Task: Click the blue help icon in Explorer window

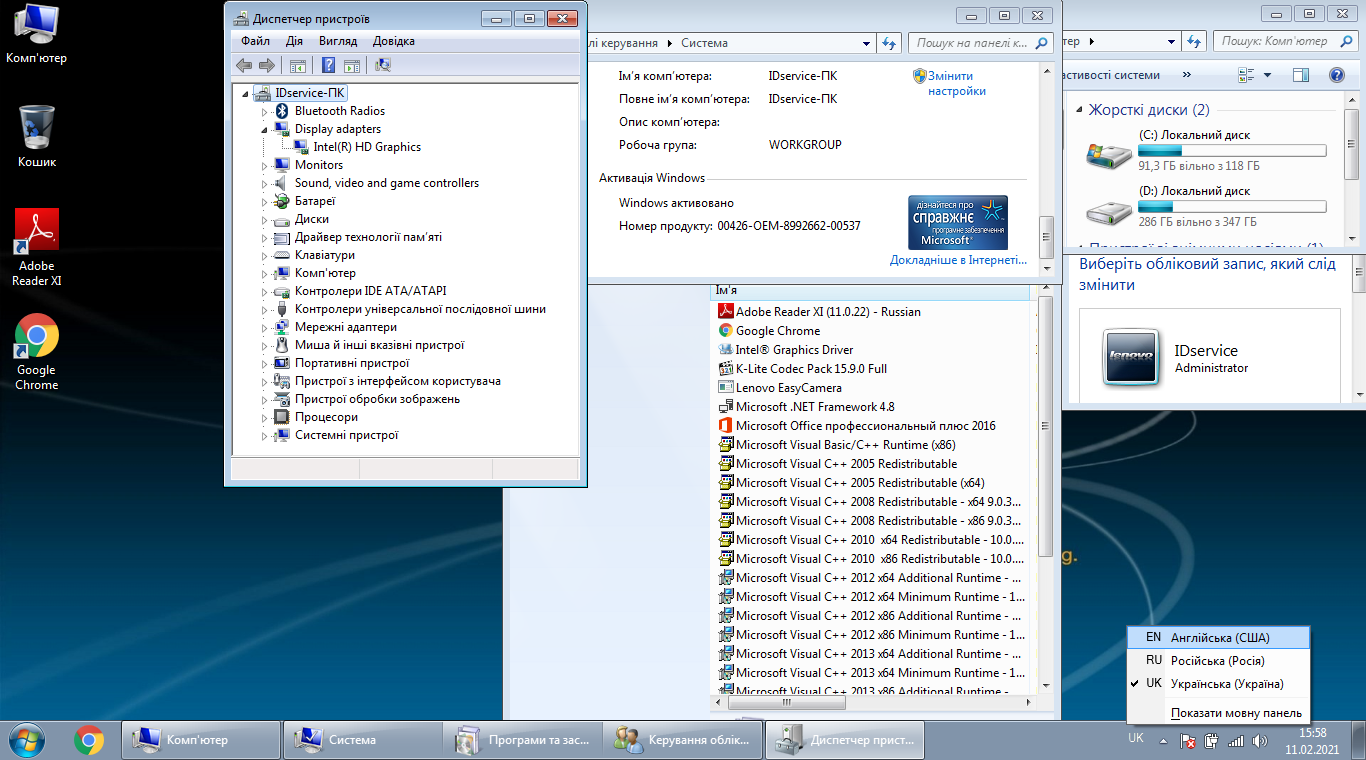Action: 1336,75
